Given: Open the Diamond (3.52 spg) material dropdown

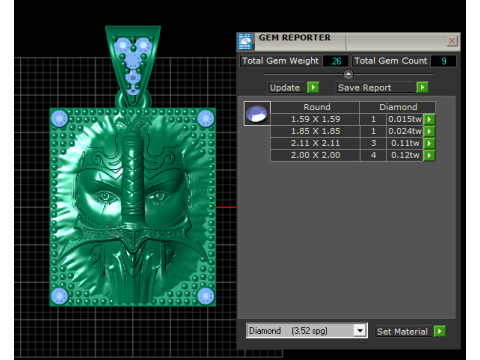Looking at the screenshot, I should (x=360, y=331).
